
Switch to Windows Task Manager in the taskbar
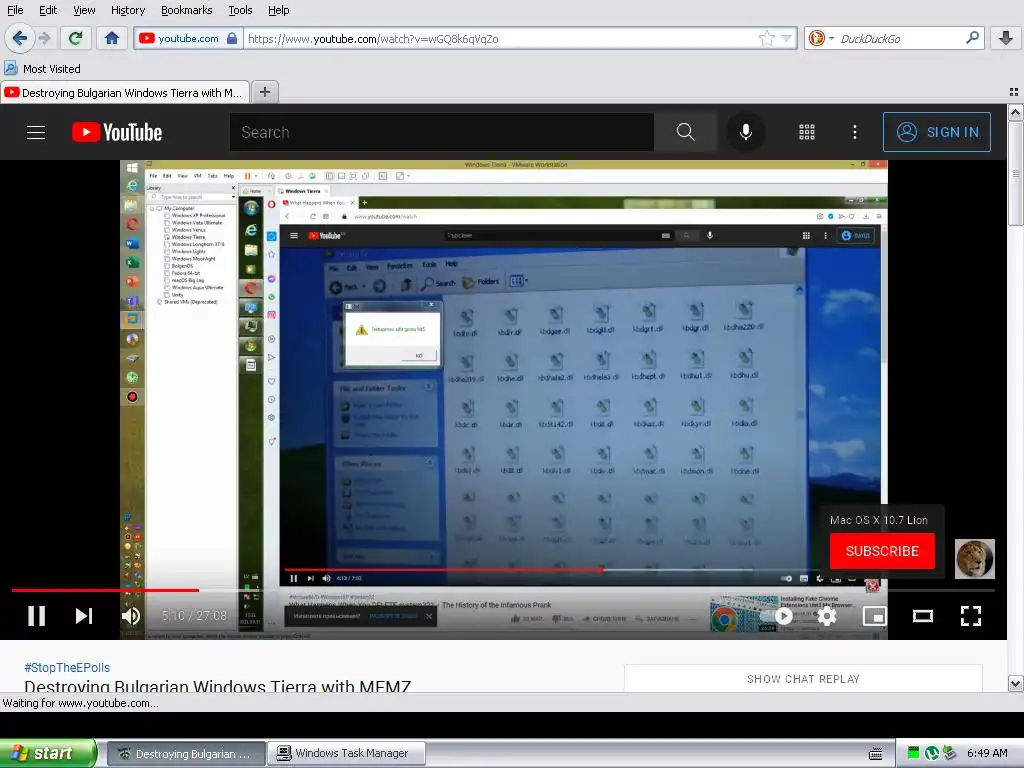(x=347, y=753)
